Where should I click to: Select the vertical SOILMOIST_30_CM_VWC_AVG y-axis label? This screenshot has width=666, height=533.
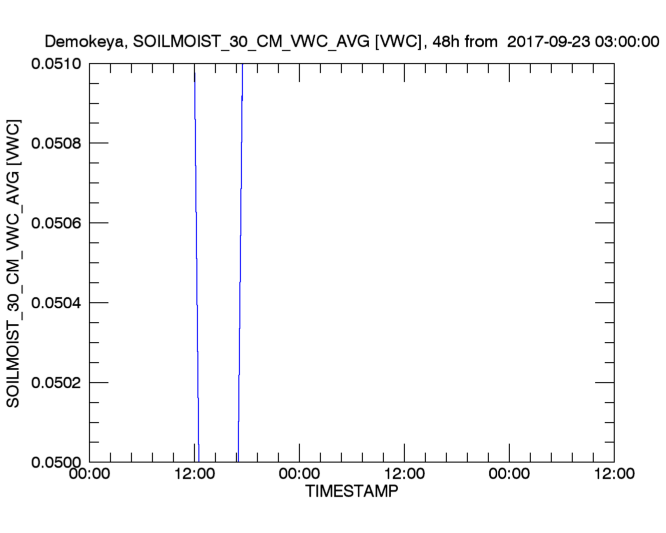coord(15,262)
